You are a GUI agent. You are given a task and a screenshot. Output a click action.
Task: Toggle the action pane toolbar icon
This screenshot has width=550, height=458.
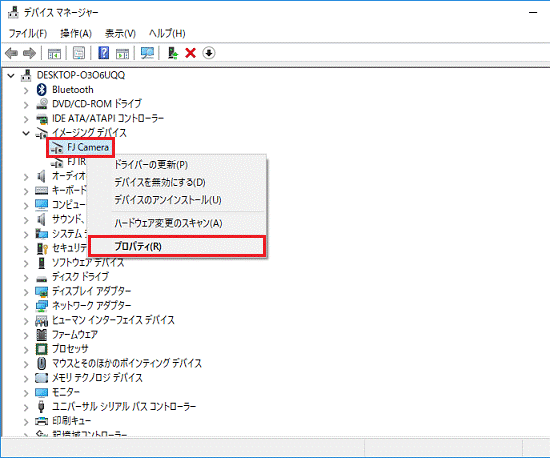coord(122,53)
